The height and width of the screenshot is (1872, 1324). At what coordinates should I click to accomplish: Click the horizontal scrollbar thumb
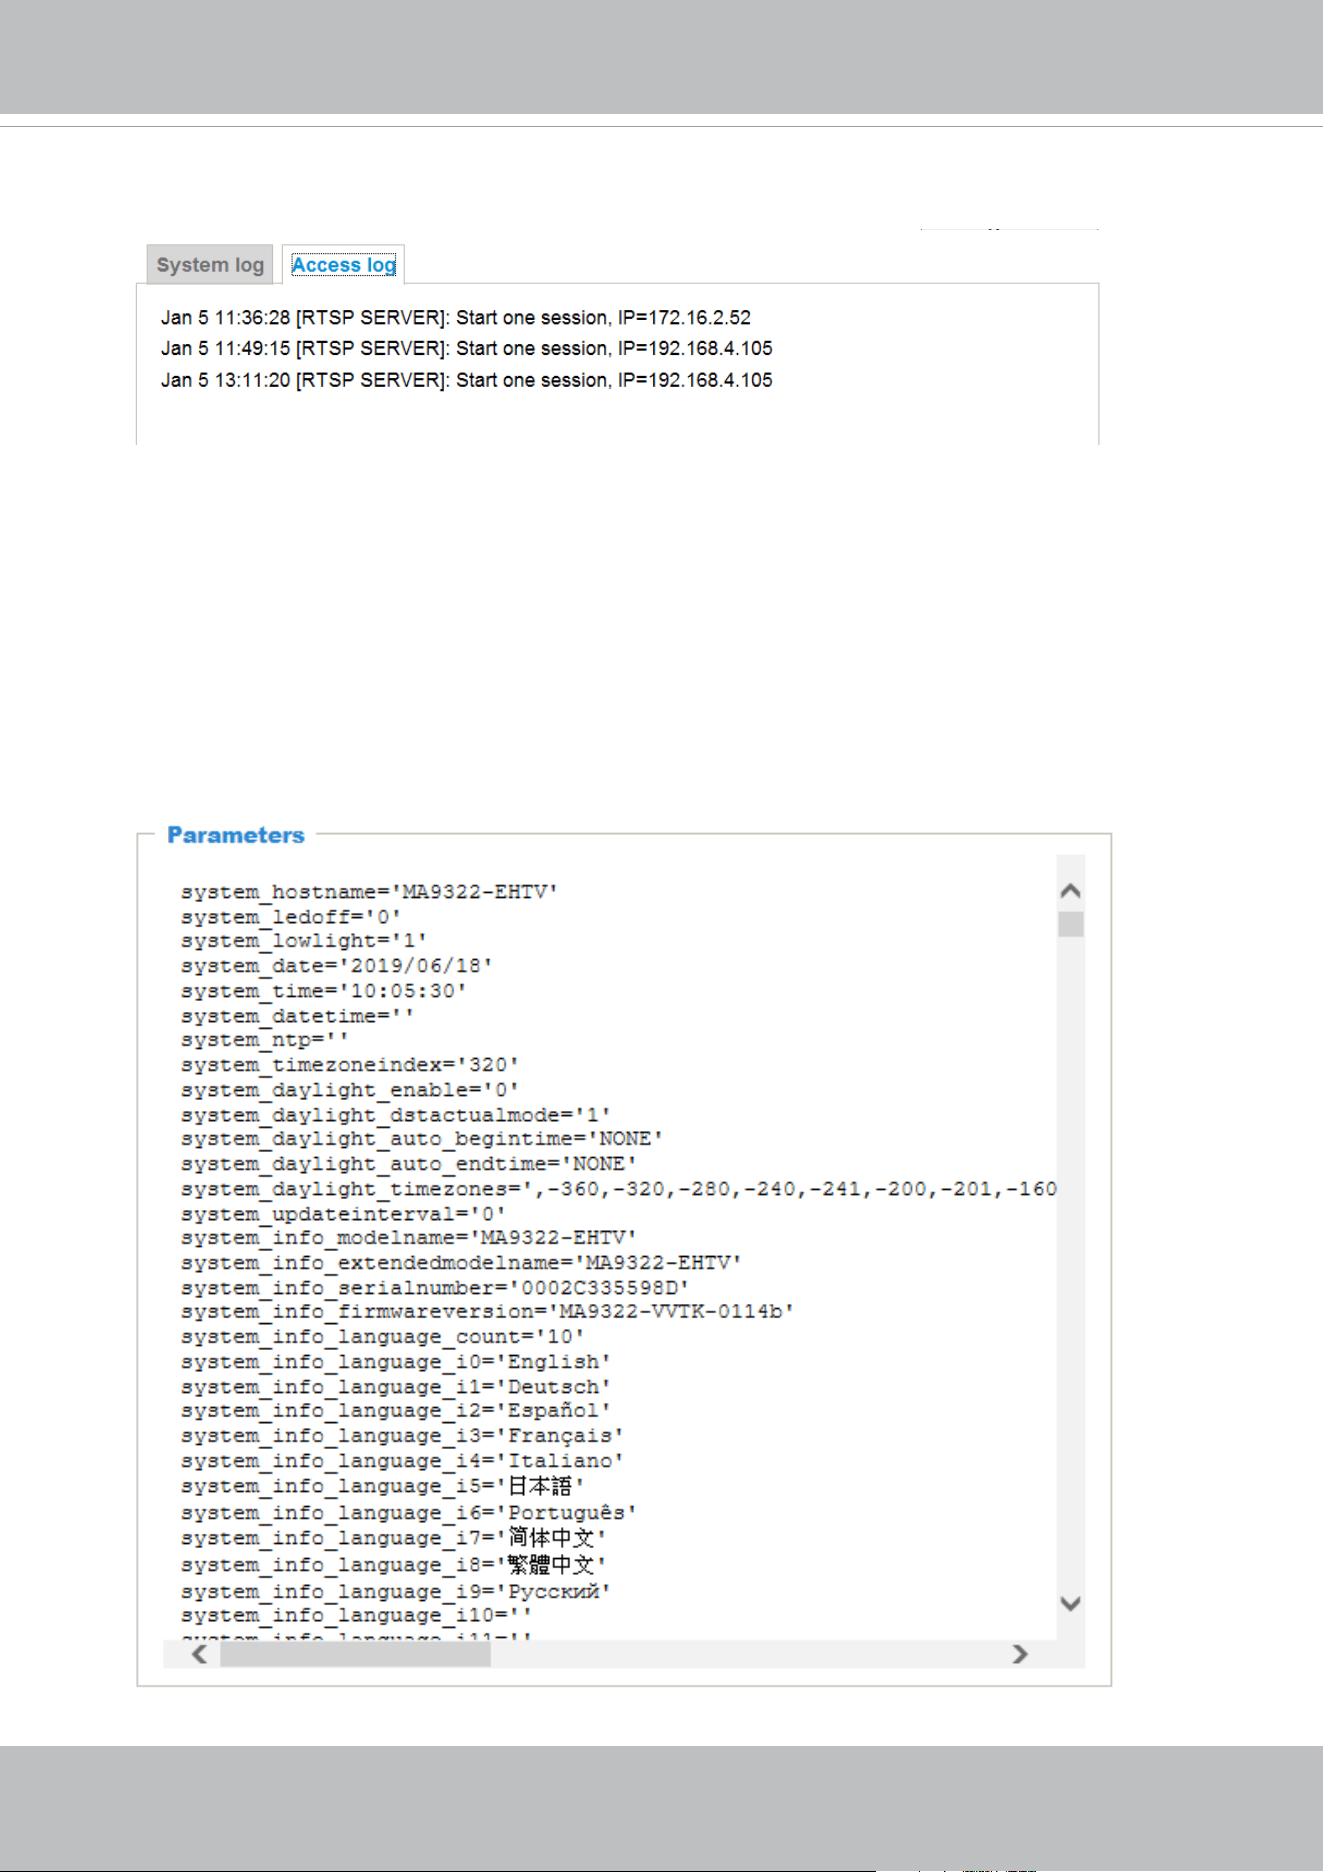tap(355, 1654)
